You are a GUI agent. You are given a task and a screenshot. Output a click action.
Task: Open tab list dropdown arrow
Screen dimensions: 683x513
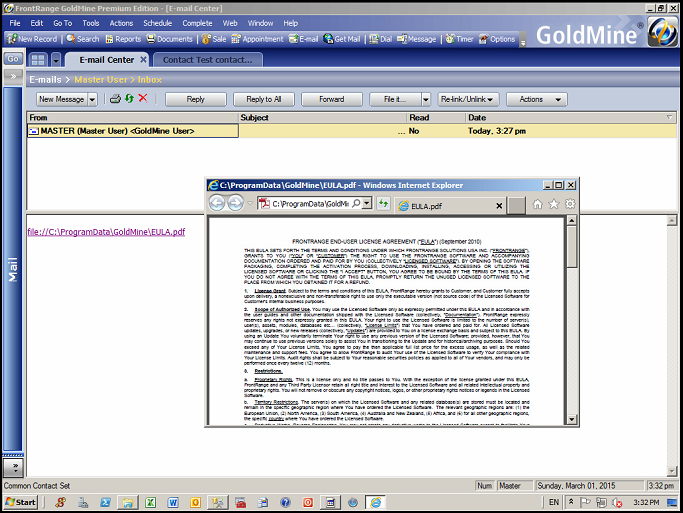[x=56, y=60]
